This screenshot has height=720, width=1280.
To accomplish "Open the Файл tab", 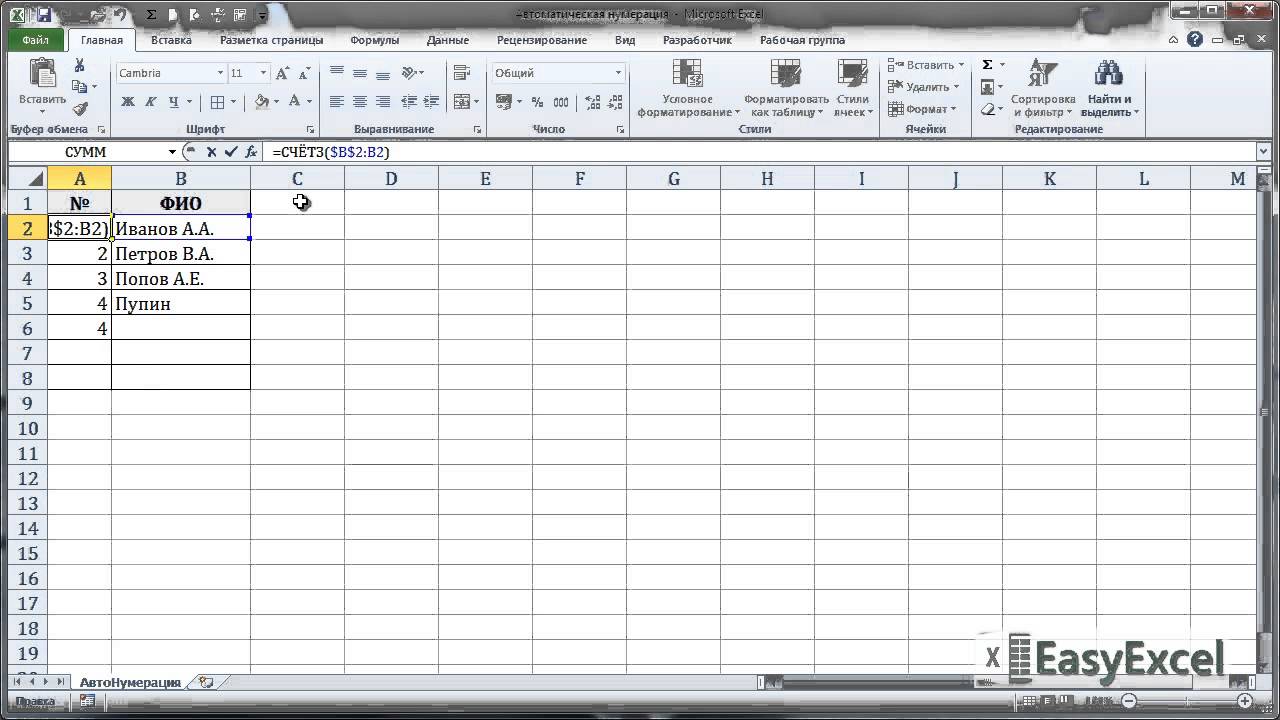I will 35,40.
